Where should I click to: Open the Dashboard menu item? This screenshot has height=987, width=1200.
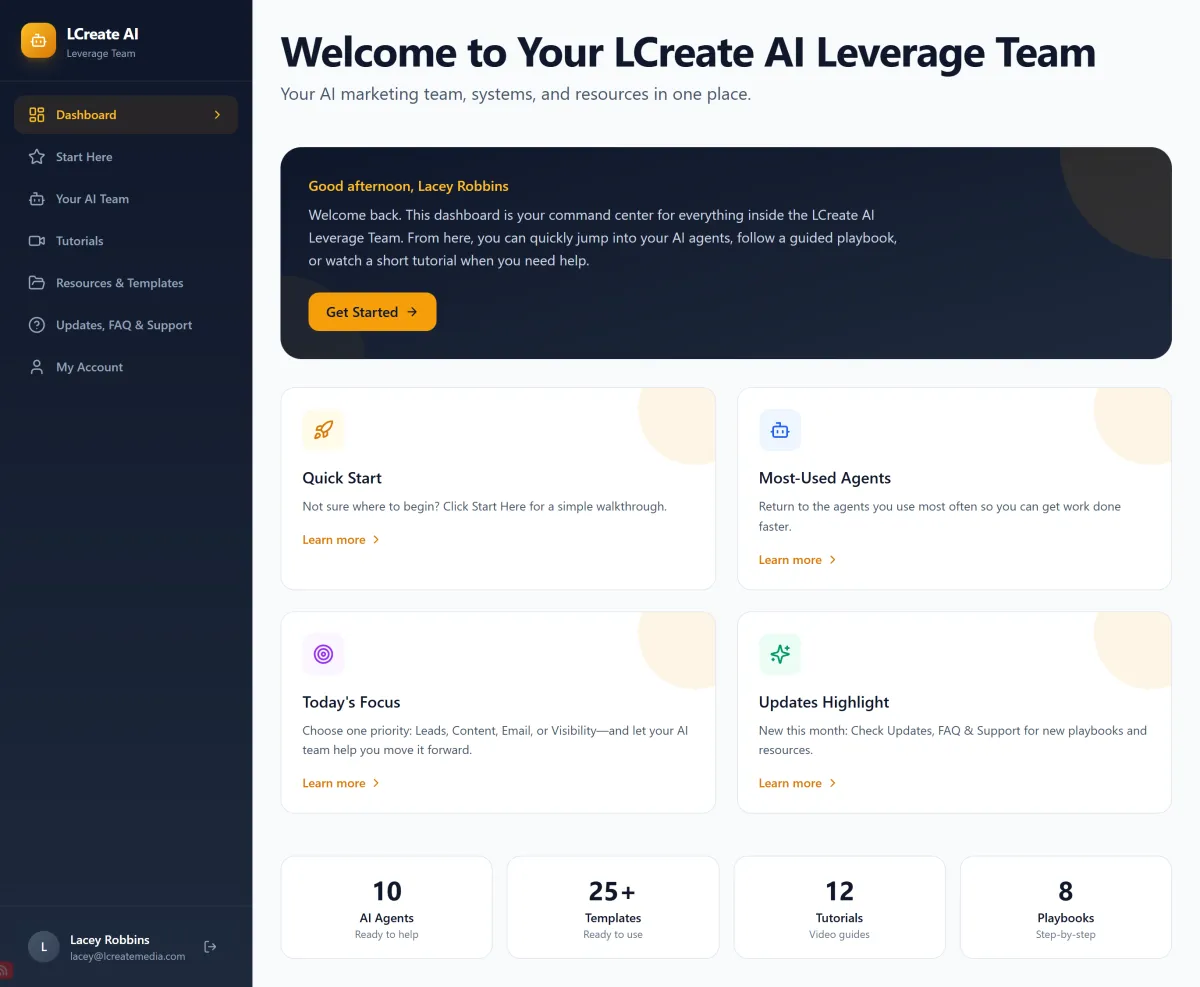[x=126, y=115]
